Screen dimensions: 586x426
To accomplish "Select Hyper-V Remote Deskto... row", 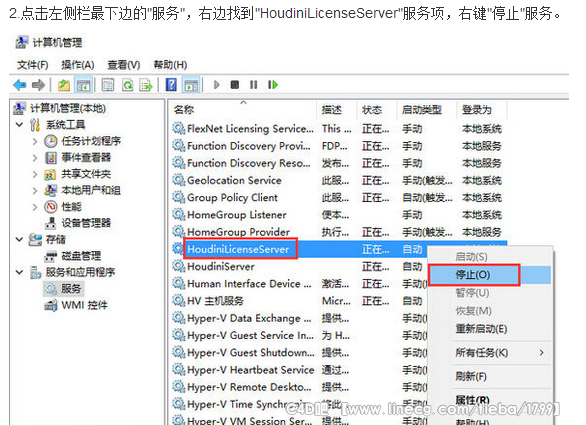I will pos(299,387).
